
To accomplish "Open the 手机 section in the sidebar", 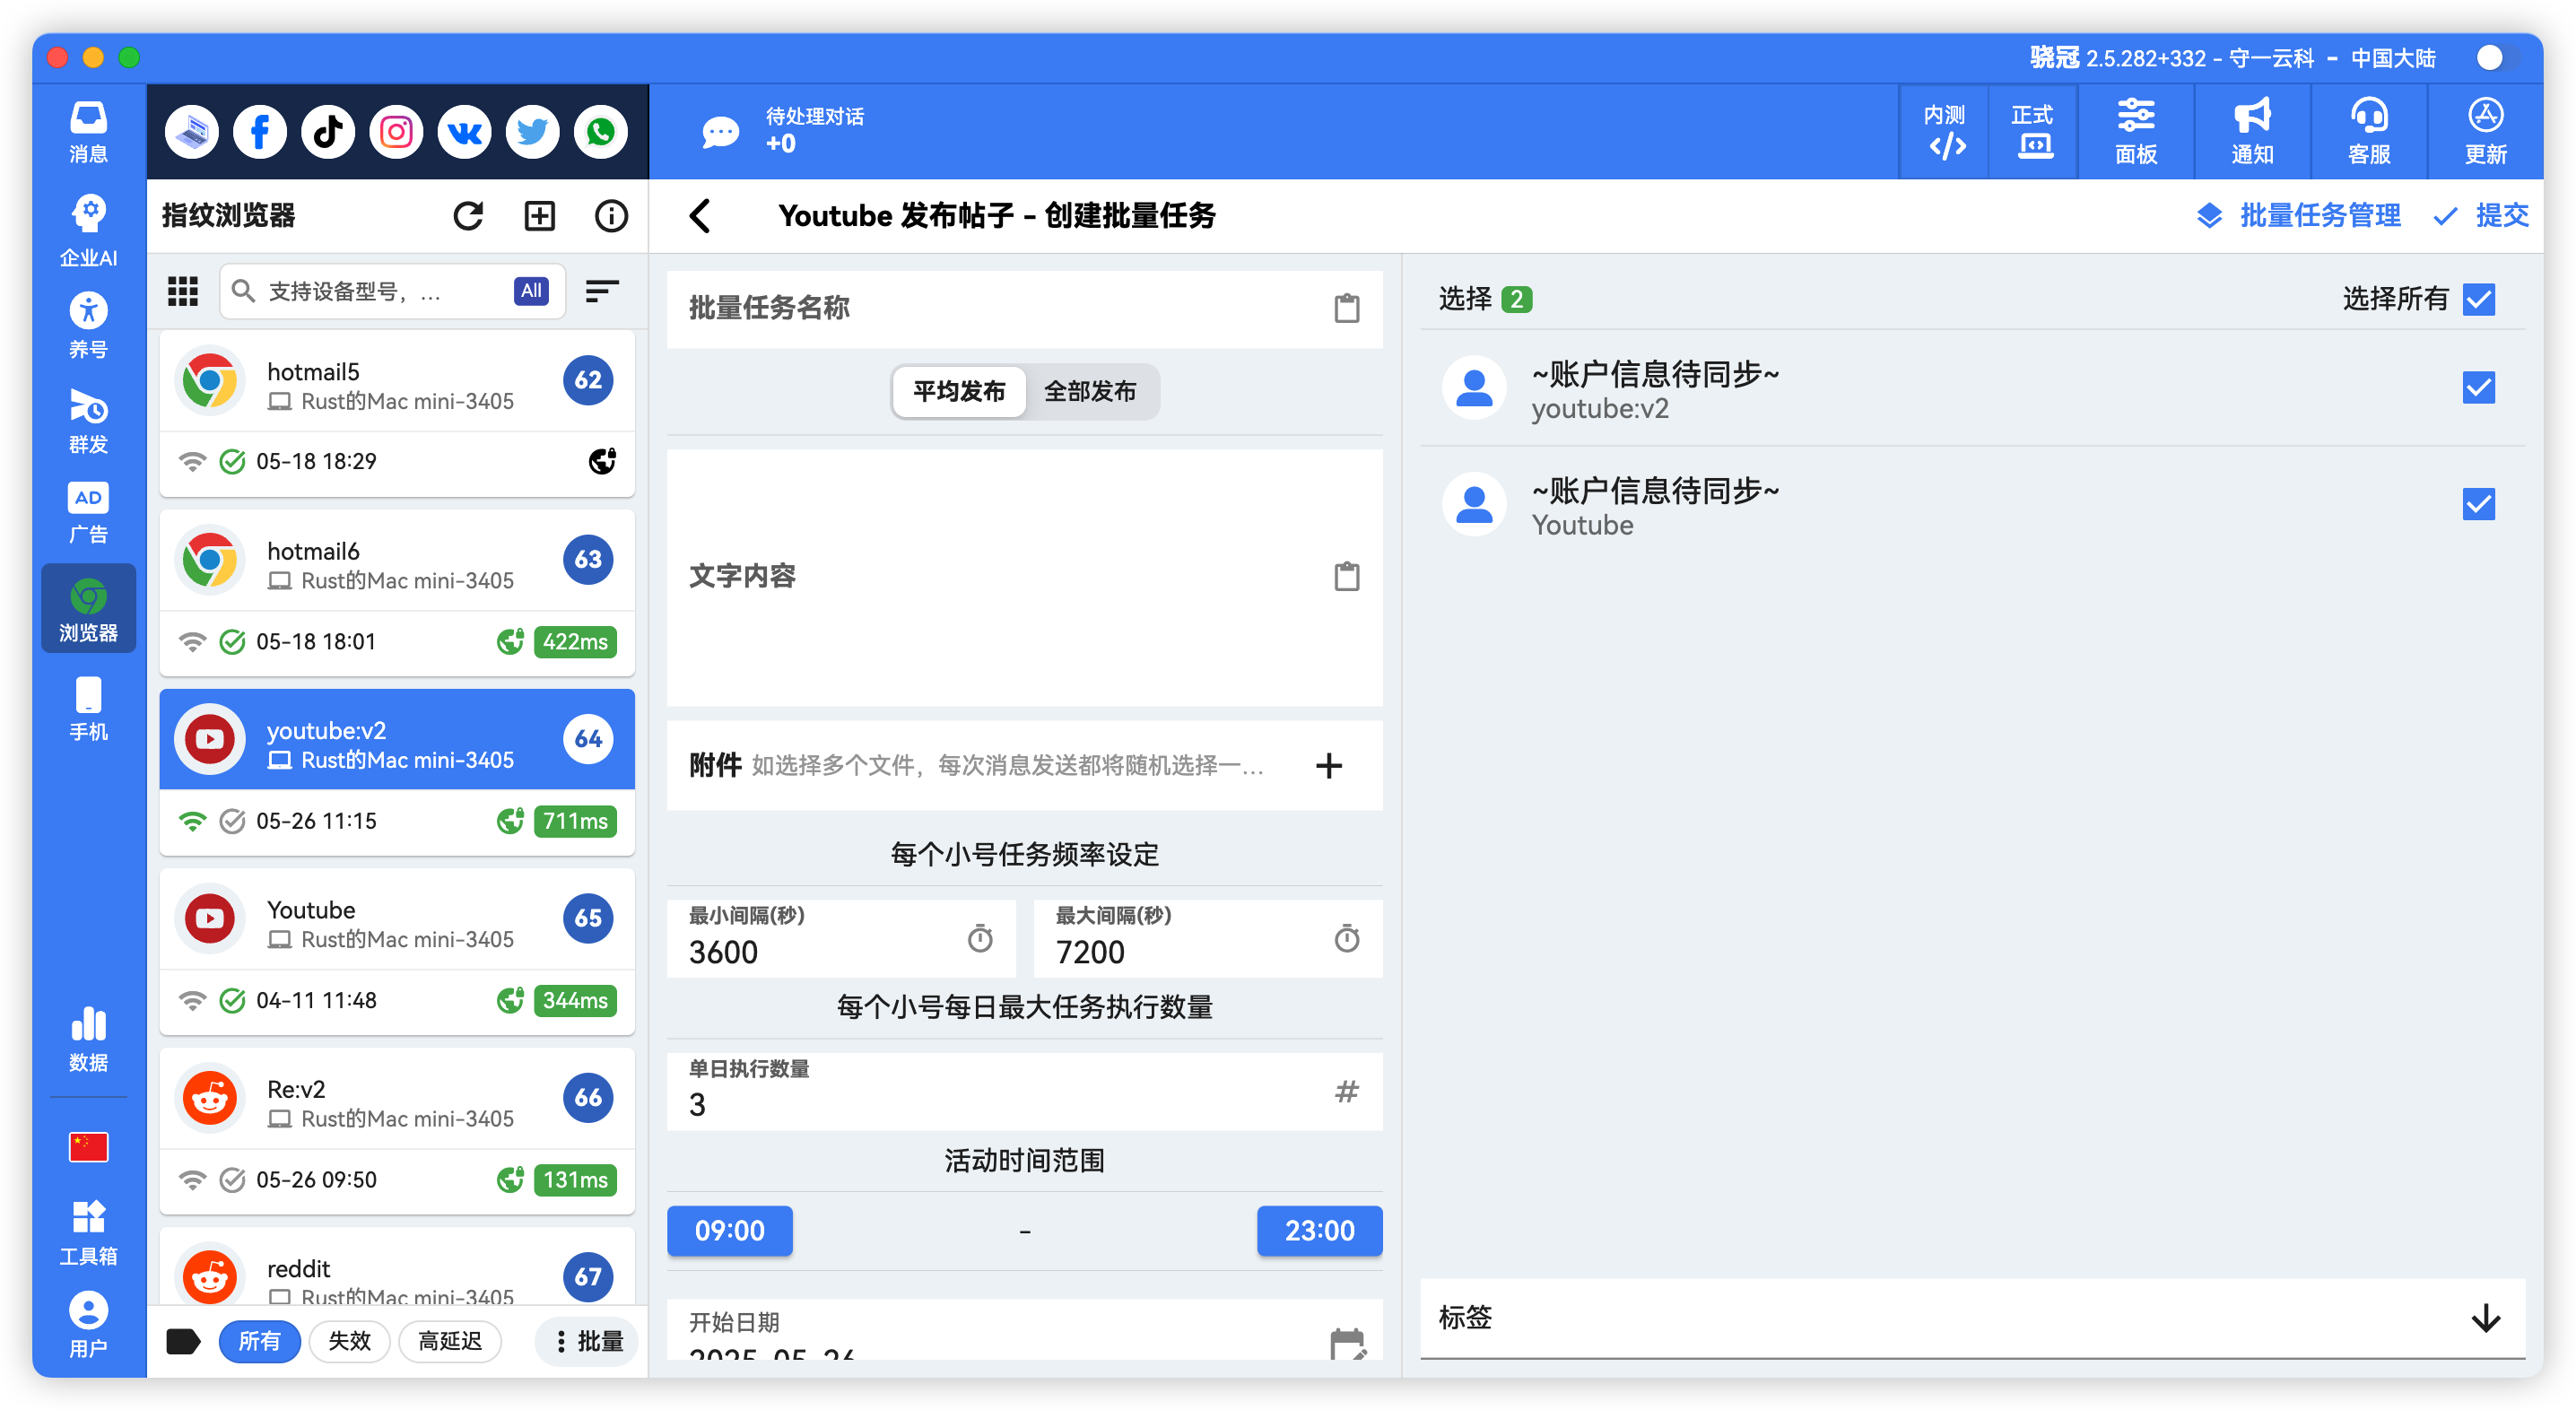I will click(88, 706).
